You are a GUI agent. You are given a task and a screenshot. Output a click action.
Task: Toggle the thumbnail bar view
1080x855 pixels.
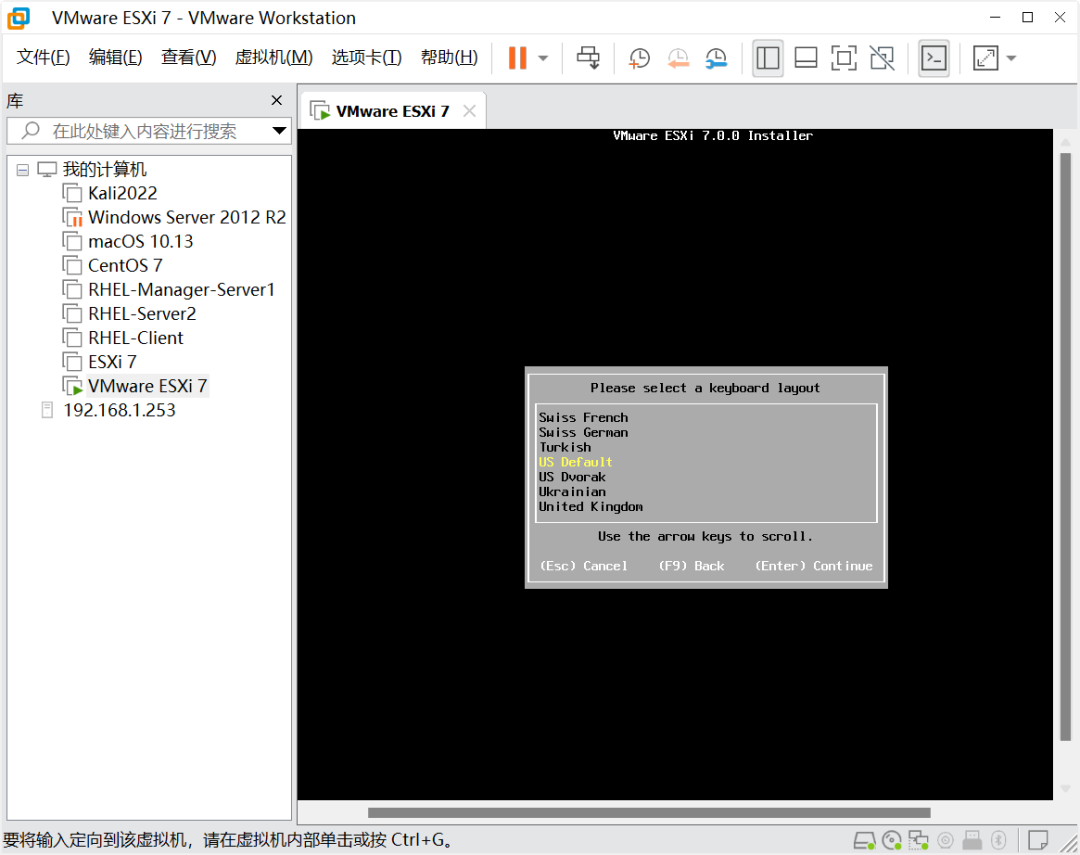[x=806, y=58]
